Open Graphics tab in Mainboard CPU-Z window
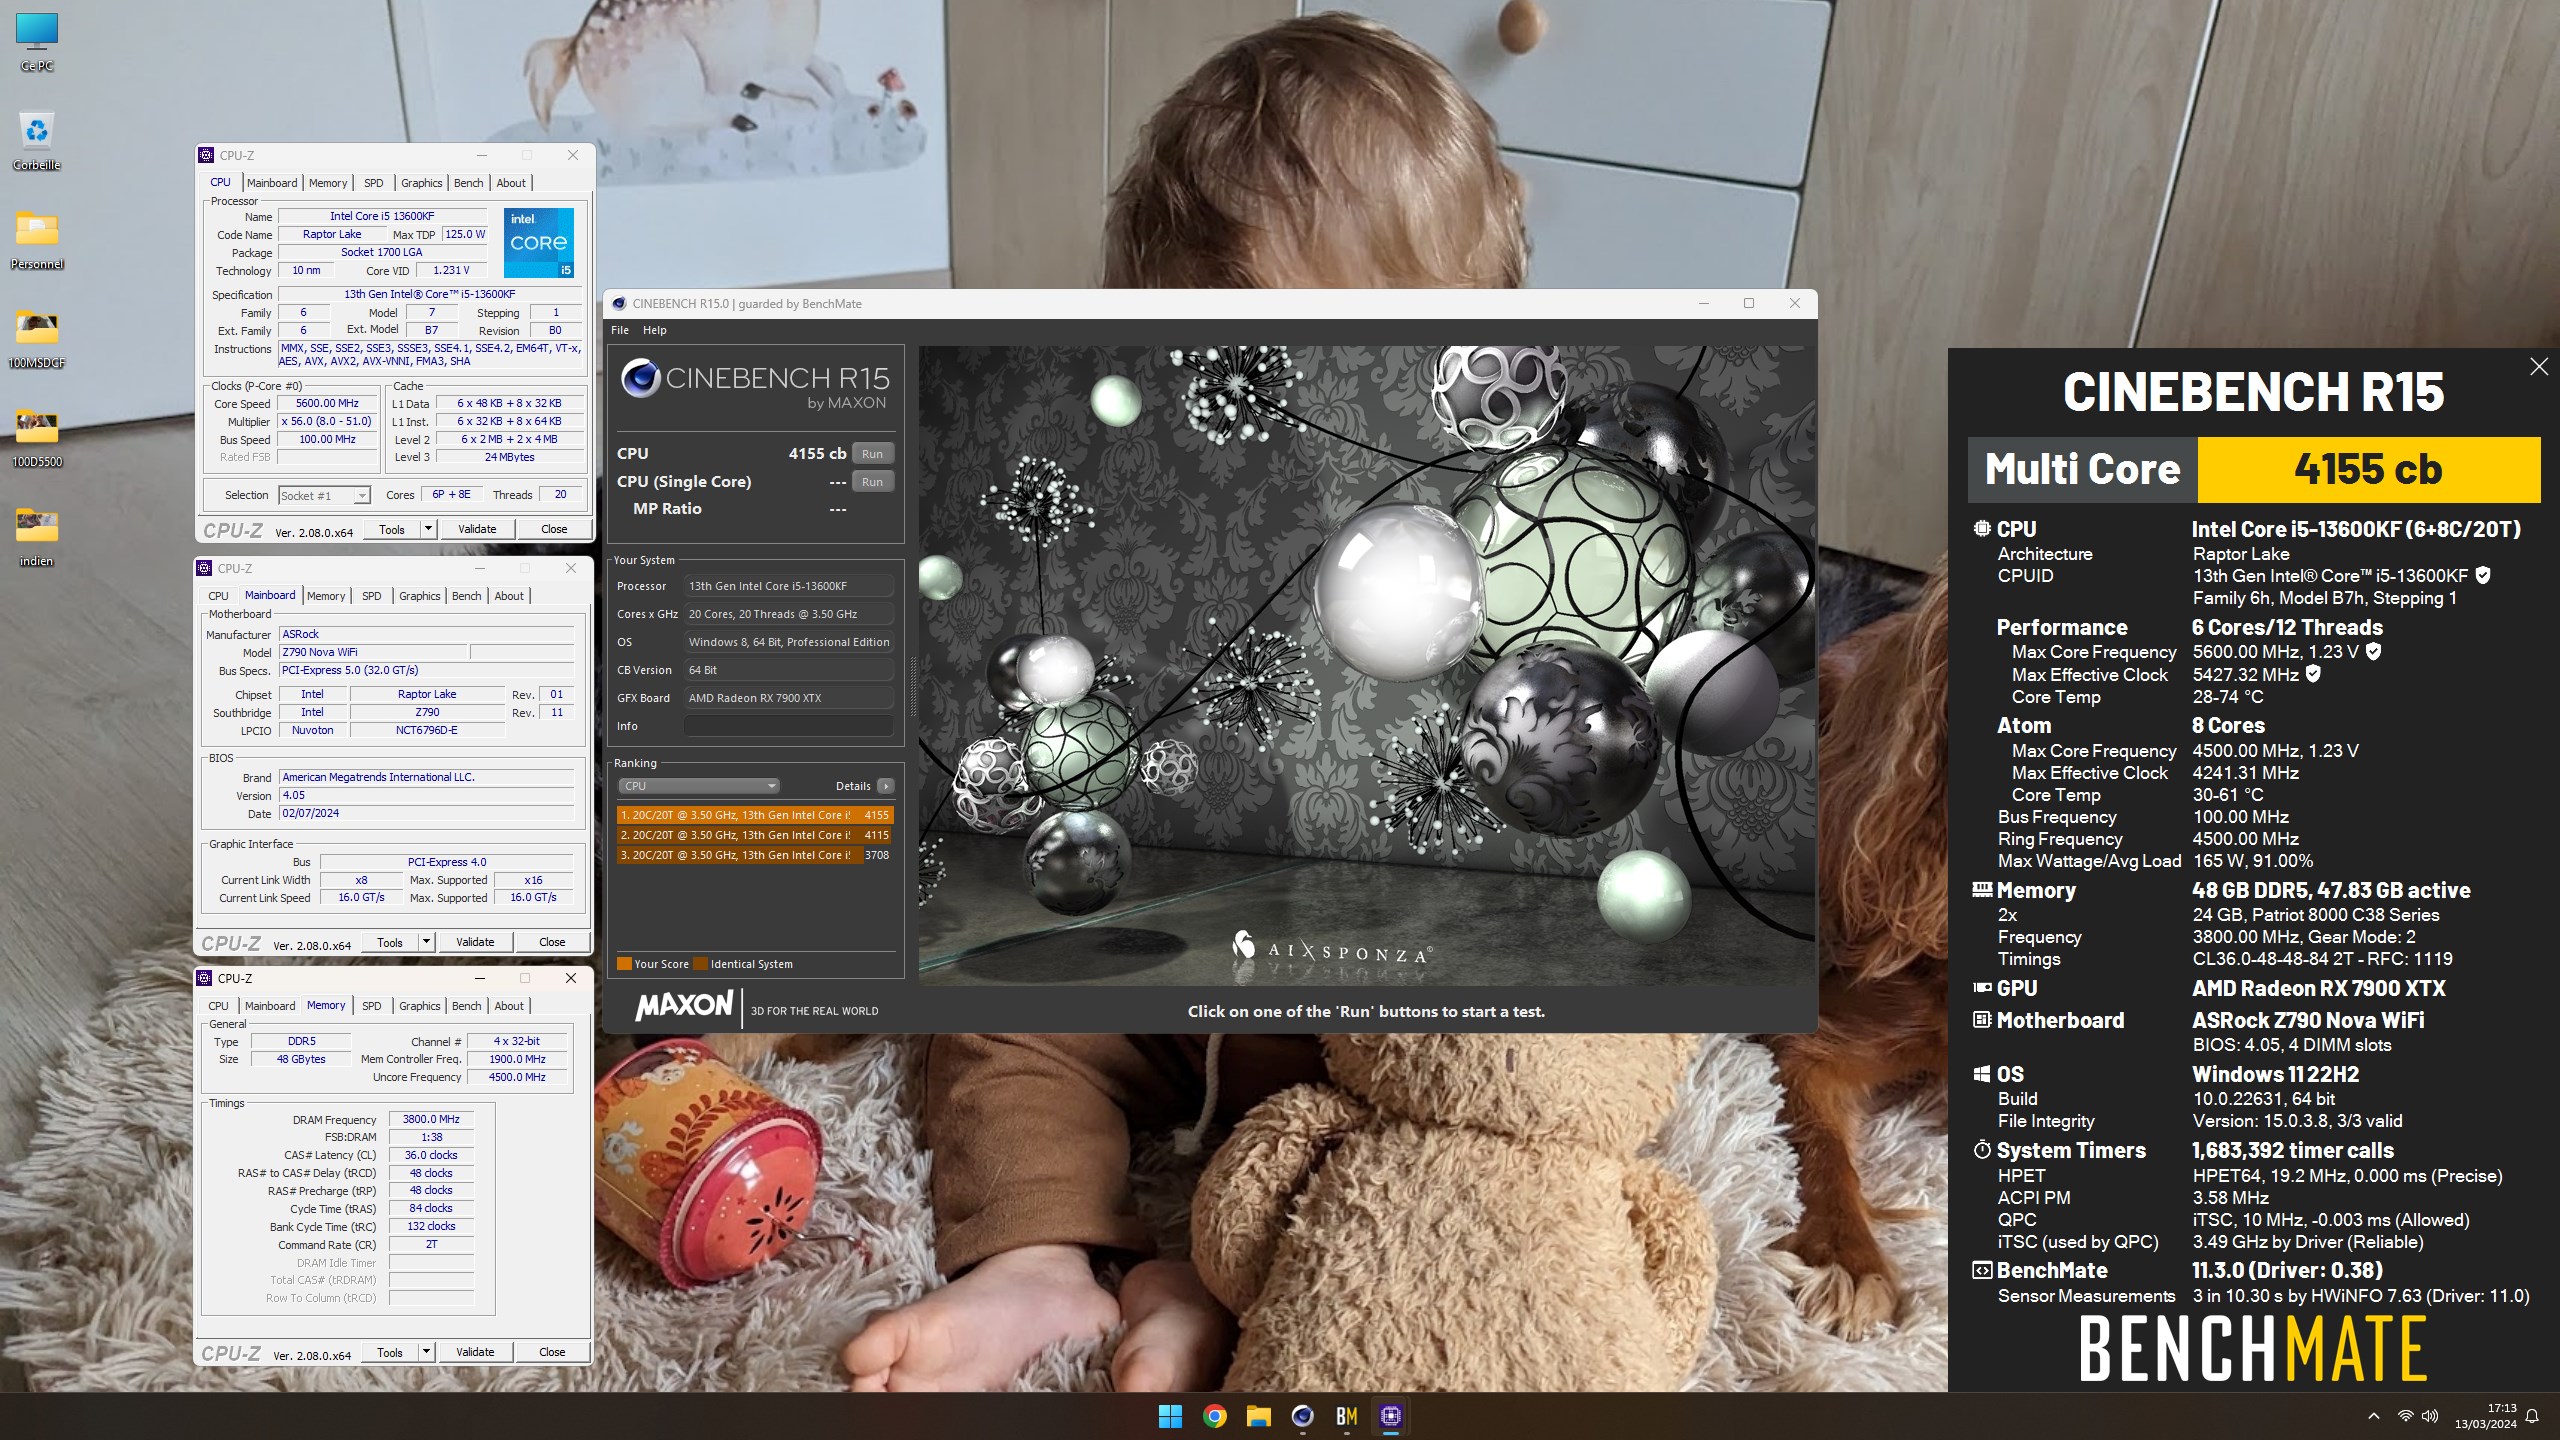 point(420,596)
